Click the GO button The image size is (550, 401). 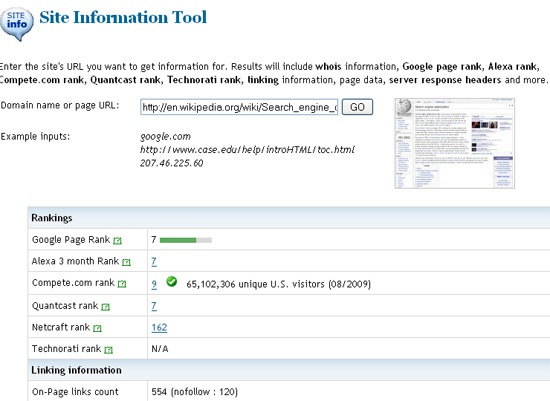(x=357, y=107)
